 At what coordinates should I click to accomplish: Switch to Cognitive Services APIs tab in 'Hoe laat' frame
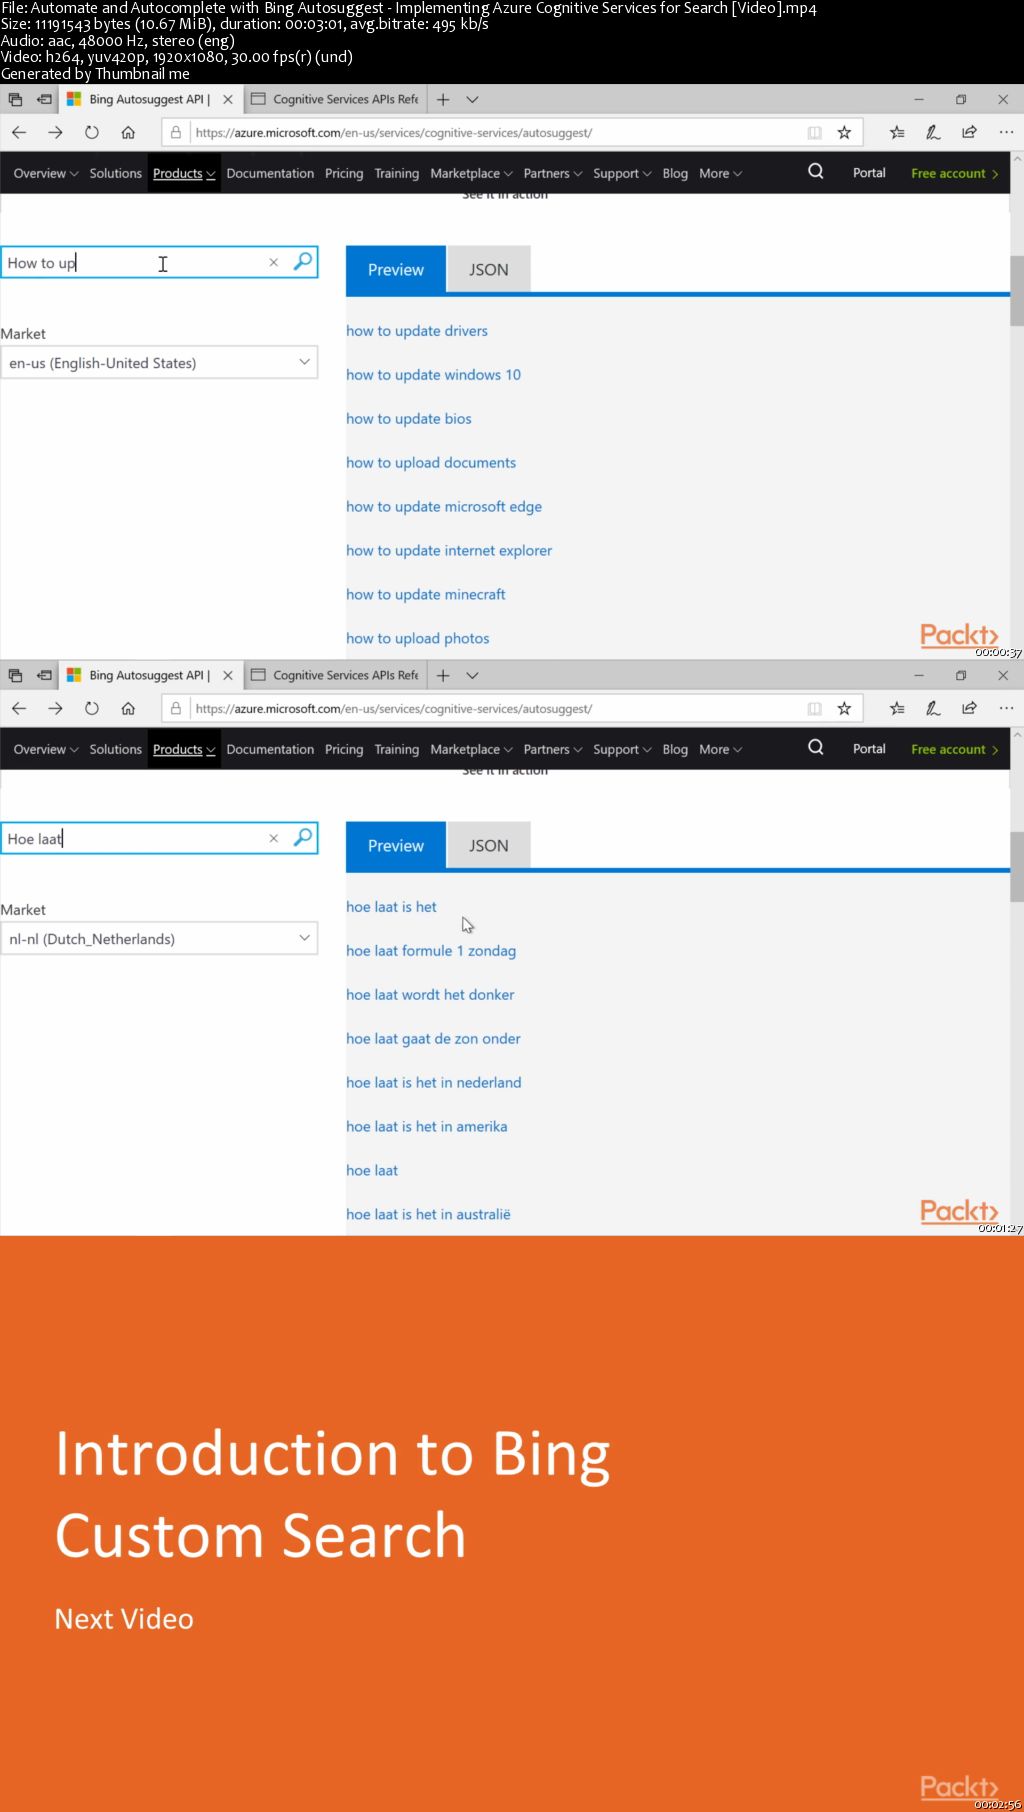pos(335,675)
